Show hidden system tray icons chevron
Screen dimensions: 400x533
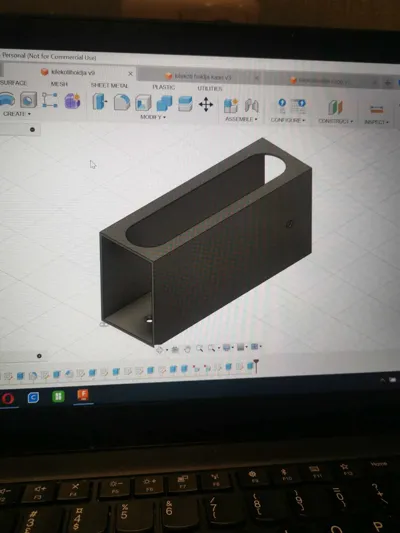pos(383,380)
